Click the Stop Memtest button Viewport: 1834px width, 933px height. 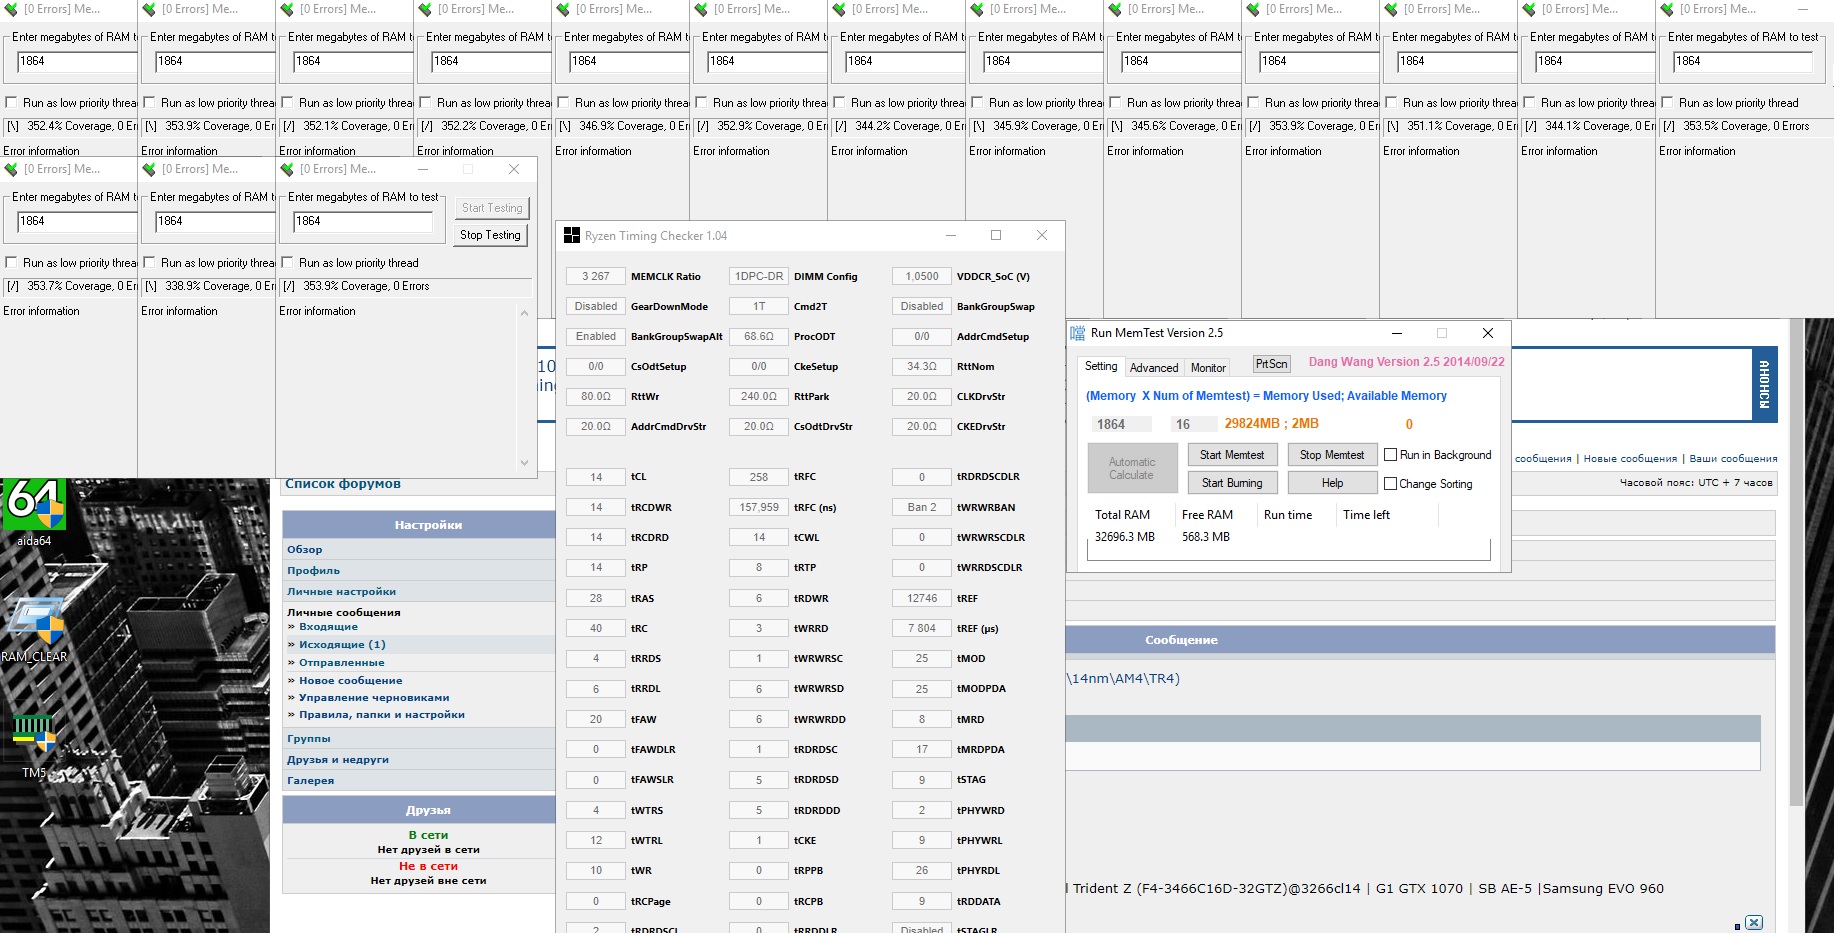[x=1332, y=455]
